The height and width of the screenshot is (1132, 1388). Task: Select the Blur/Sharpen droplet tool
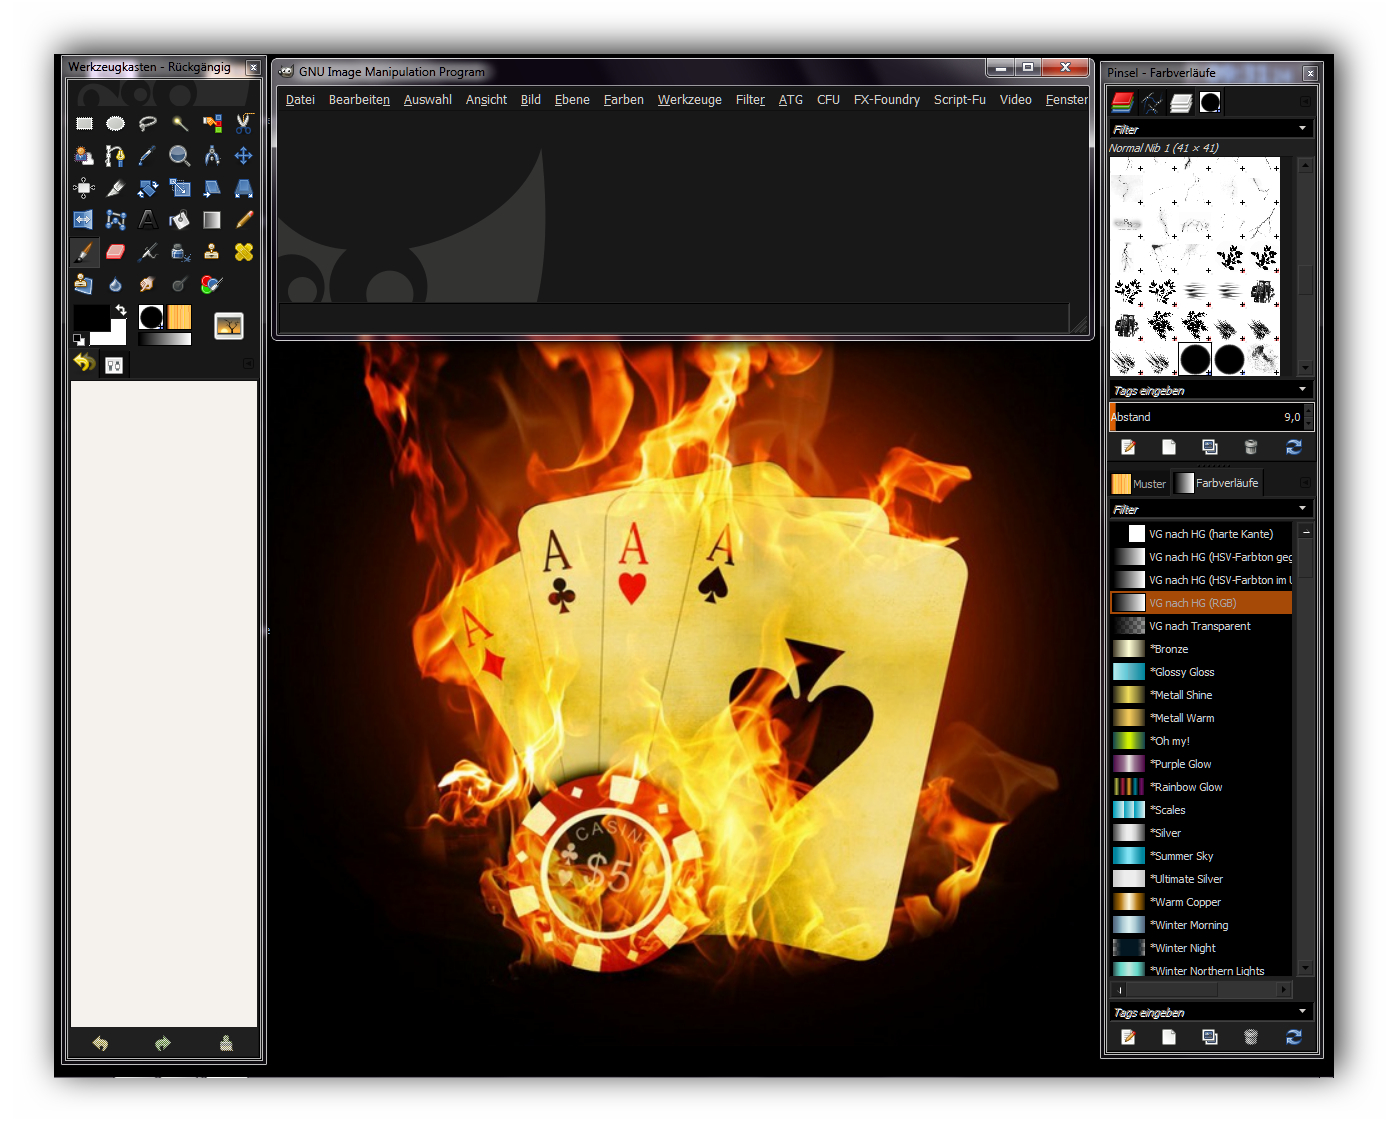tap(116, 284)
